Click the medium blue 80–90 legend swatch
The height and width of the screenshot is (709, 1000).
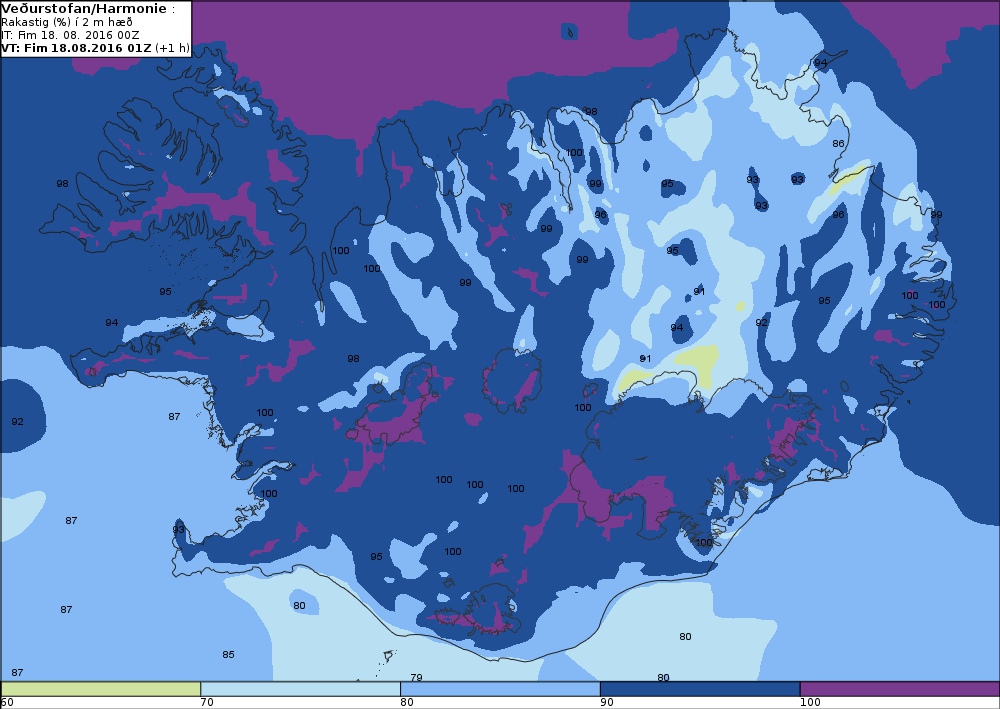(500, 689)
